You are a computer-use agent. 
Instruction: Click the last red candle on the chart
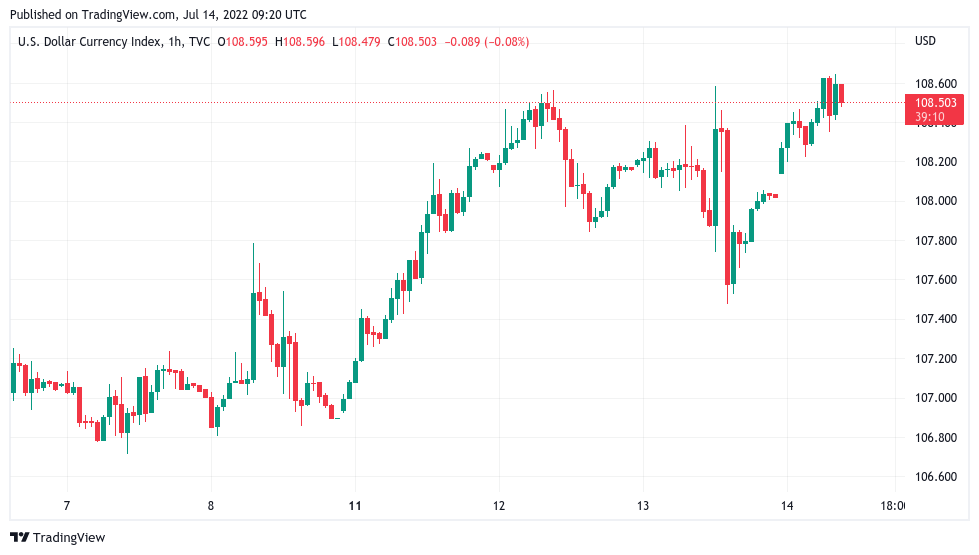pos(842,94)
